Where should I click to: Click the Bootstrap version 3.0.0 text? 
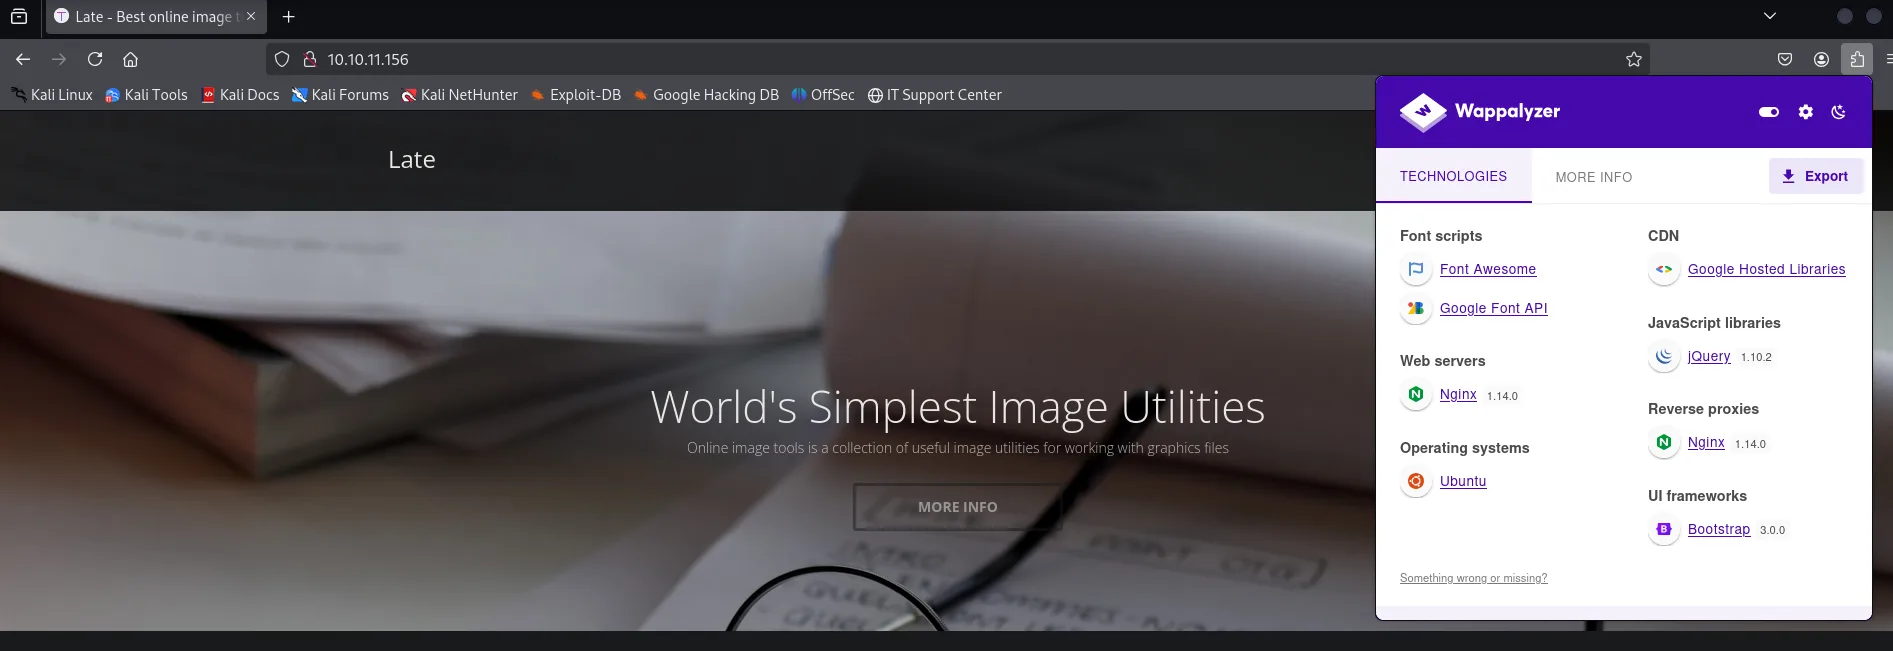(x=1772, y=530)
